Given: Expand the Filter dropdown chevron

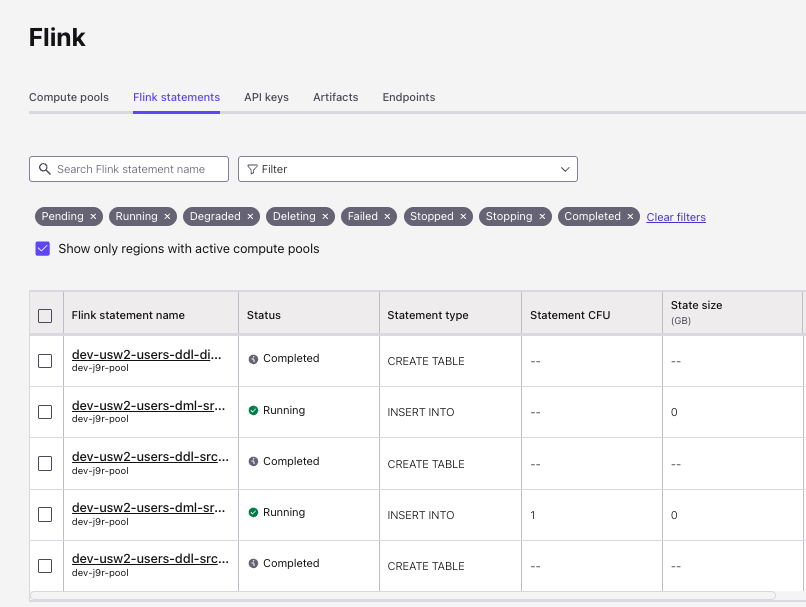Looking at the screenshot, I should point(565,169).
